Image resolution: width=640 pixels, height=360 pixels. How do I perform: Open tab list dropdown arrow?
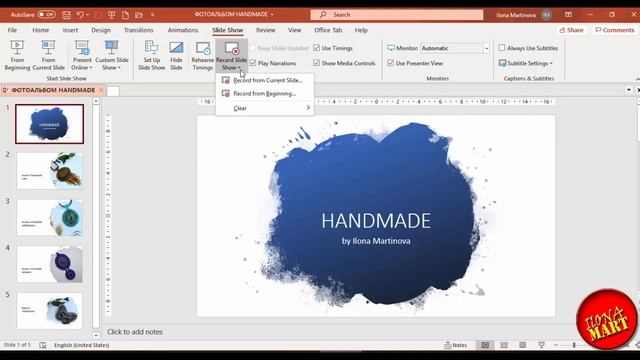click(x=629, y=90)
